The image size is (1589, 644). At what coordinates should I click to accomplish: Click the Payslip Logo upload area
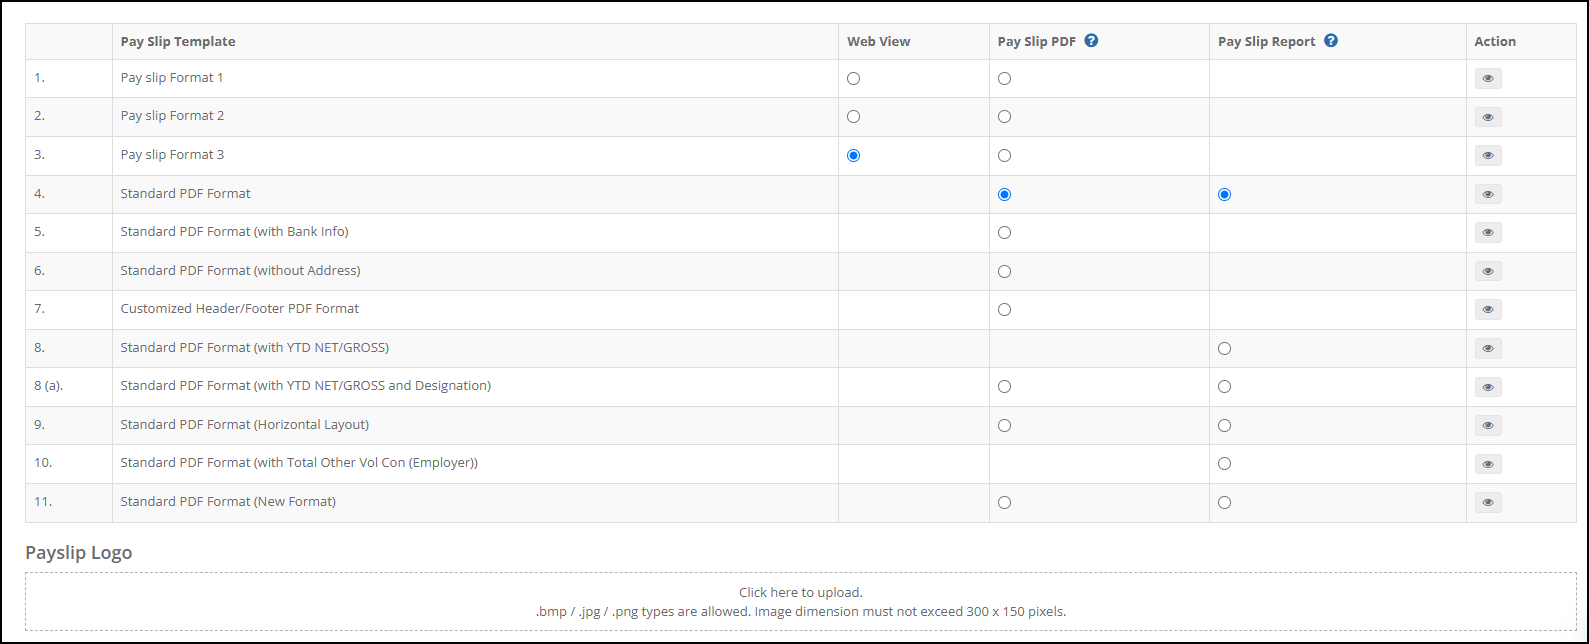click(x=801, y=601)
